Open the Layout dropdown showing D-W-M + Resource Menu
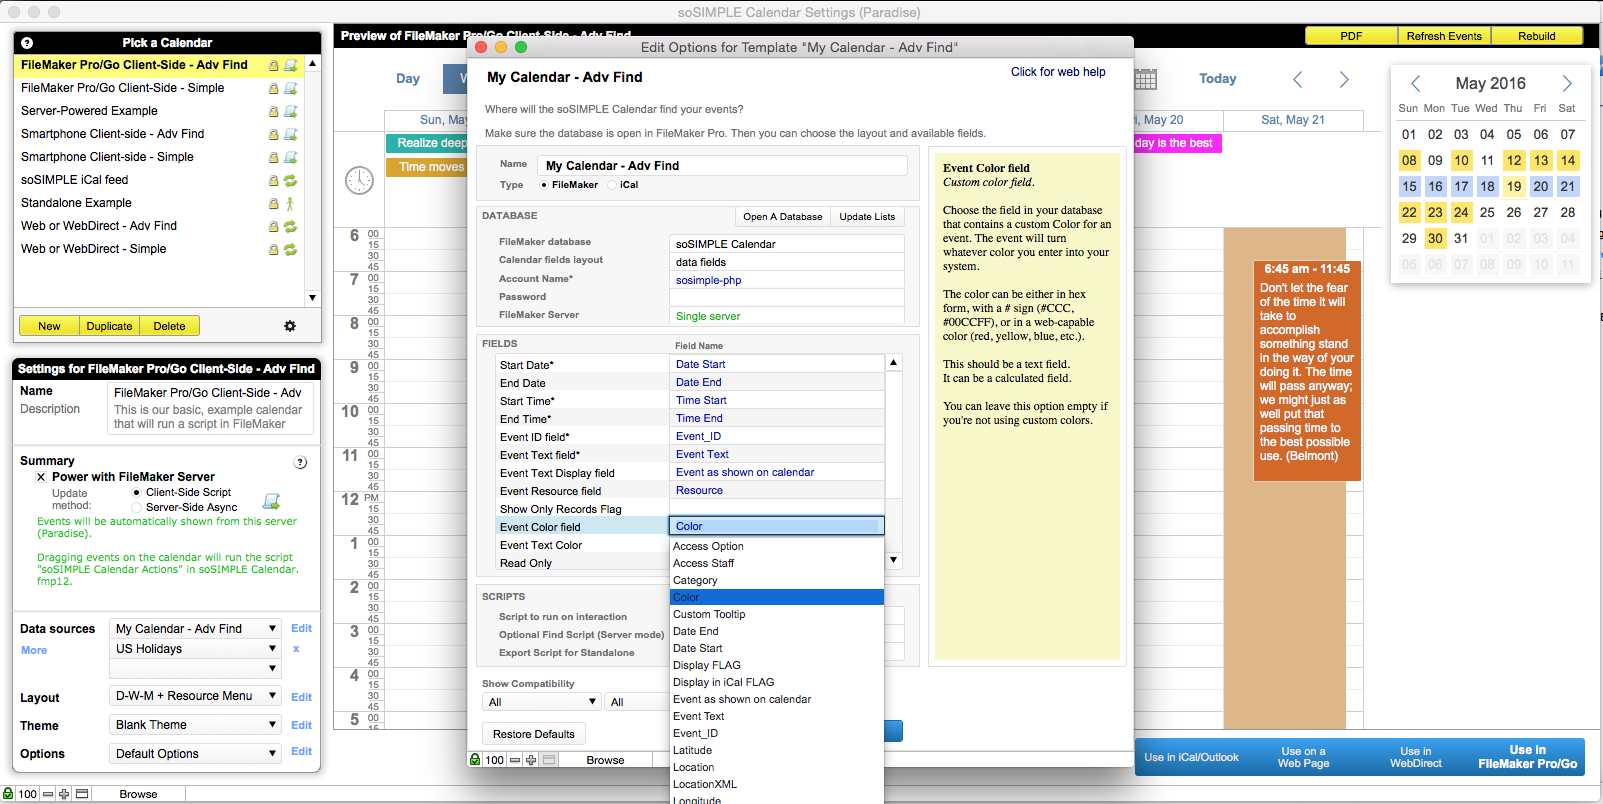 195,696
